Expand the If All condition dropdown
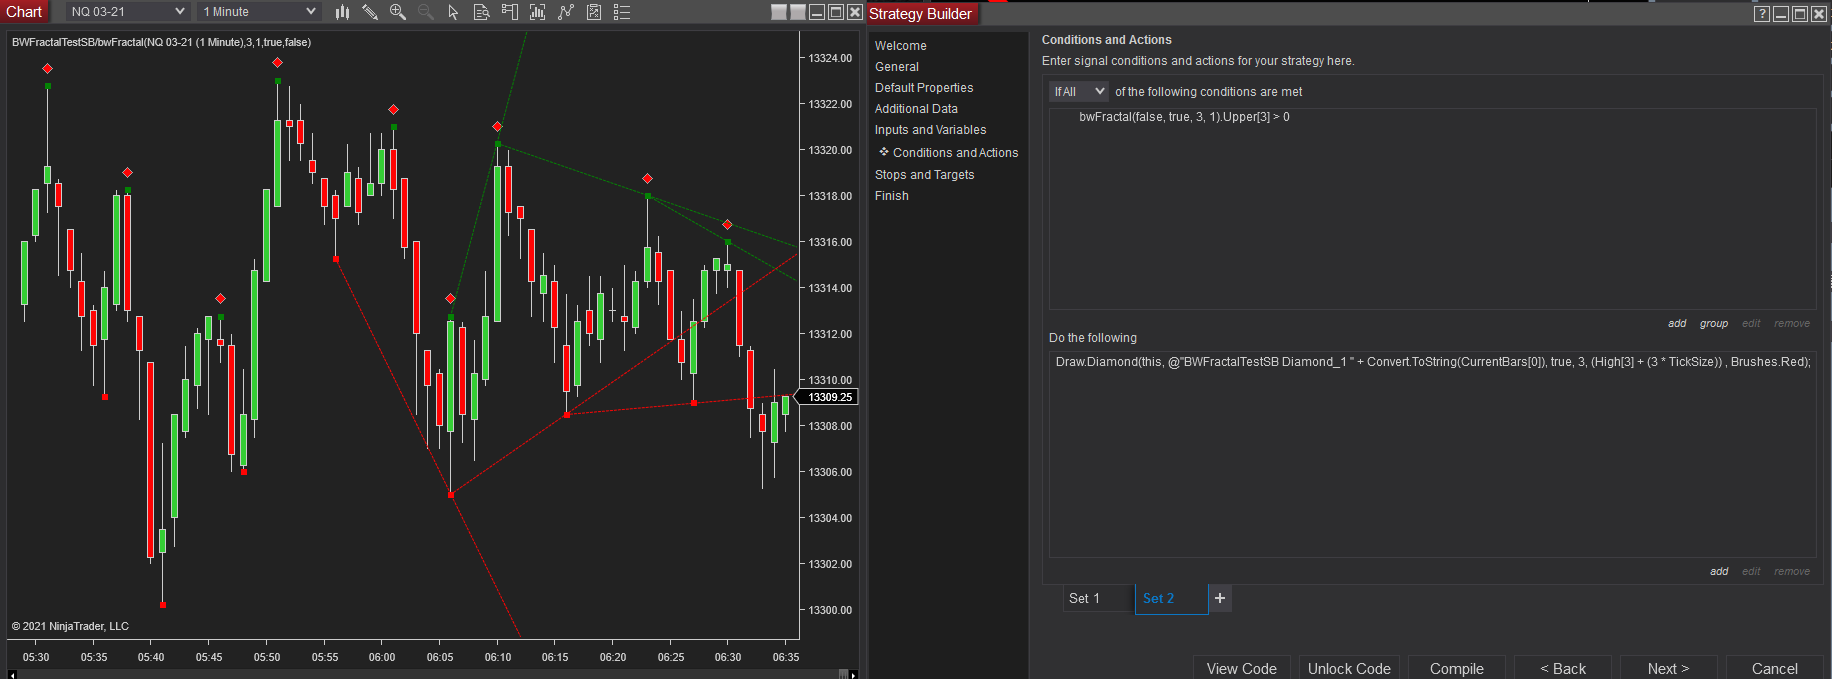Viewport: 1832px width, 679px height. (x=1079, y=92)
